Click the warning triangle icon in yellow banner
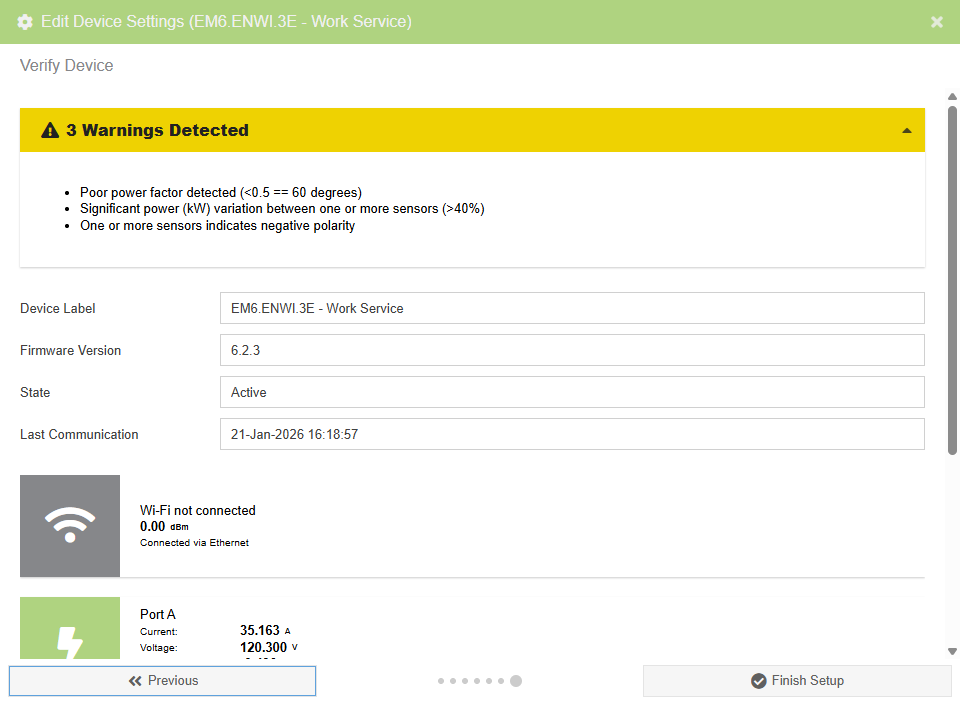Viewport: 960px width, 703px height. coord(50,131)
